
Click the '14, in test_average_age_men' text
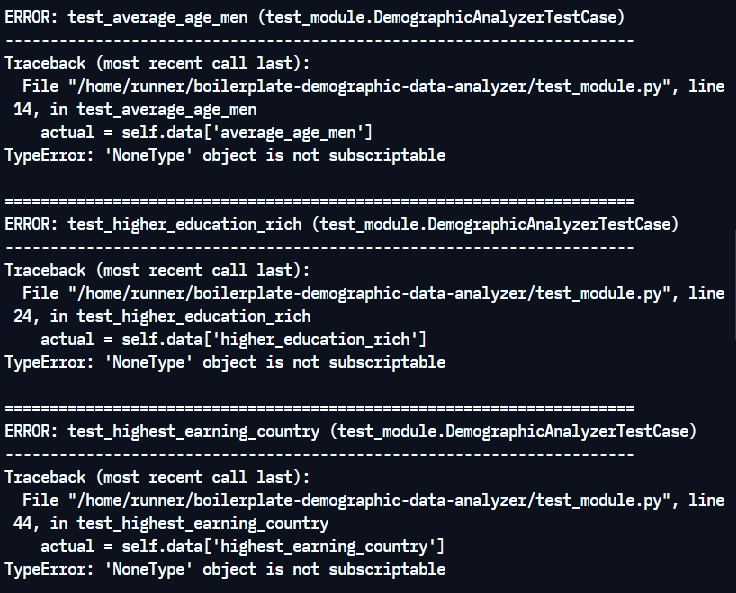click(135, 109)
